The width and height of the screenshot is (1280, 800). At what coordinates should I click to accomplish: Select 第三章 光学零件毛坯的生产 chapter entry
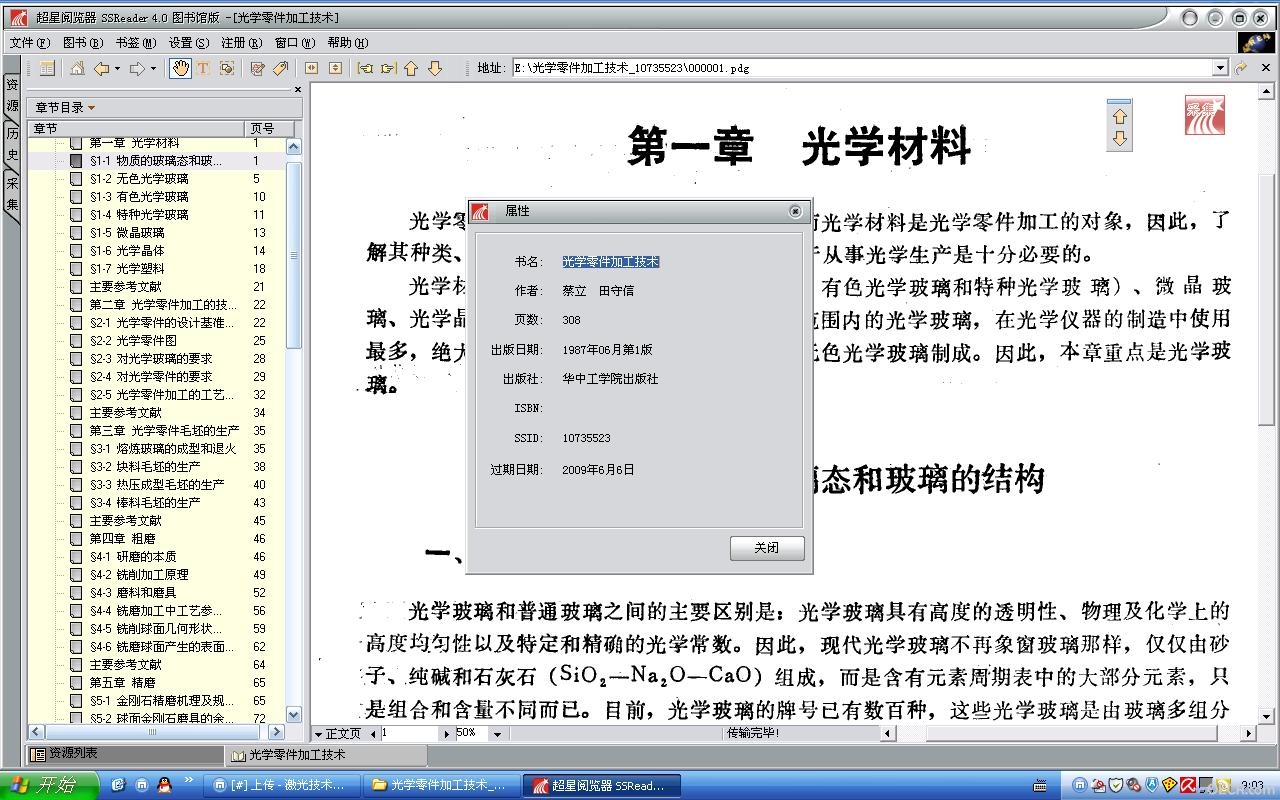164,431
